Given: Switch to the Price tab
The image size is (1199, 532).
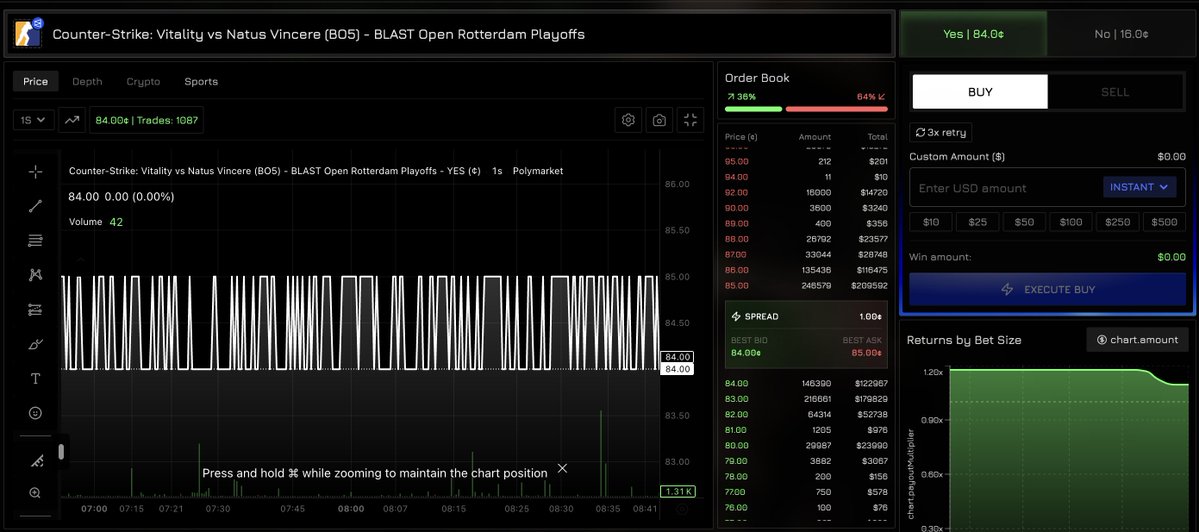Looking at the screenshot, I should 35,81.
